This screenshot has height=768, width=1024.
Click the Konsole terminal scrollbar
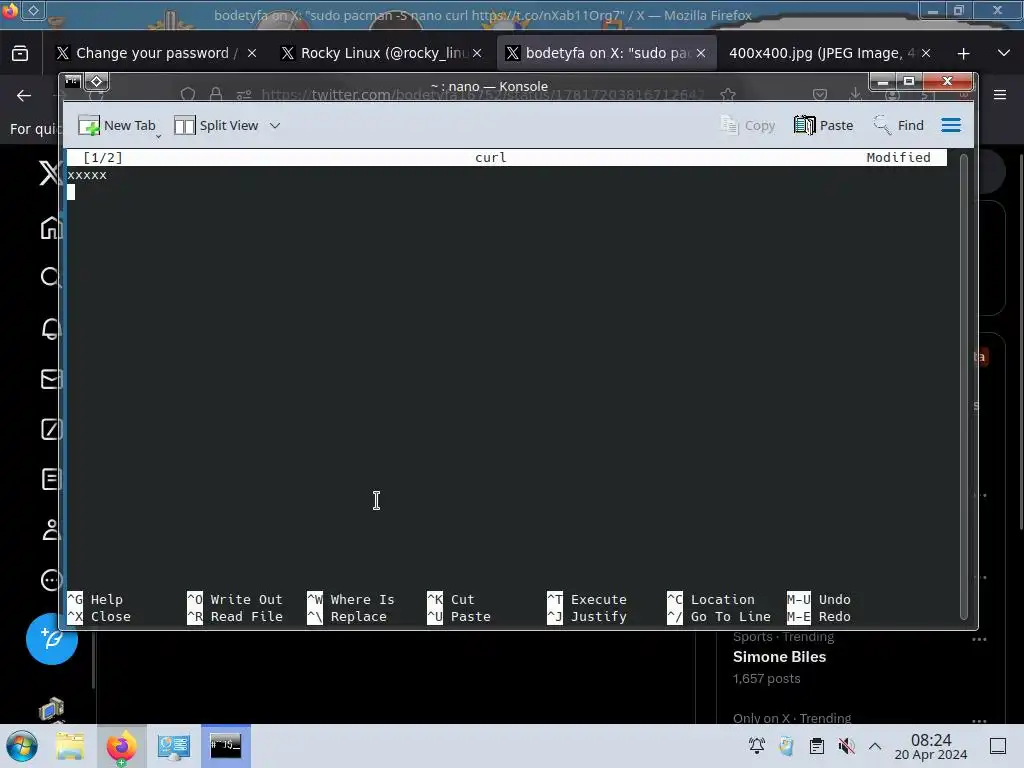(963, 385)
